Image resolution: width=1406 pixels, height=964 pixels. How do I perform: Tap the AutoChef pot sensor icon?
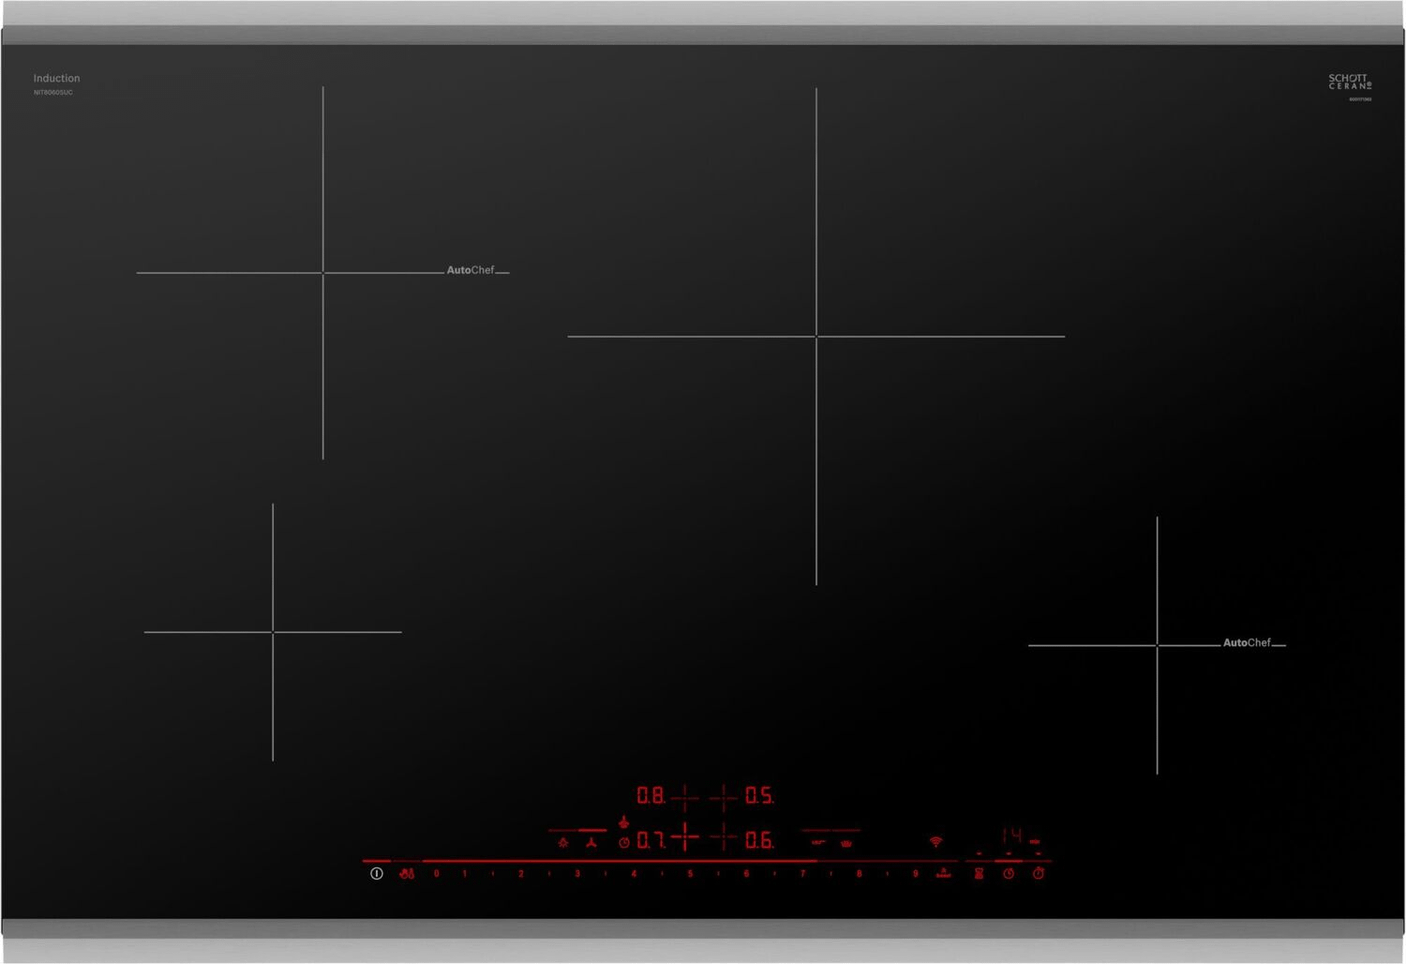pyautogui.click(x=846, y=843)
